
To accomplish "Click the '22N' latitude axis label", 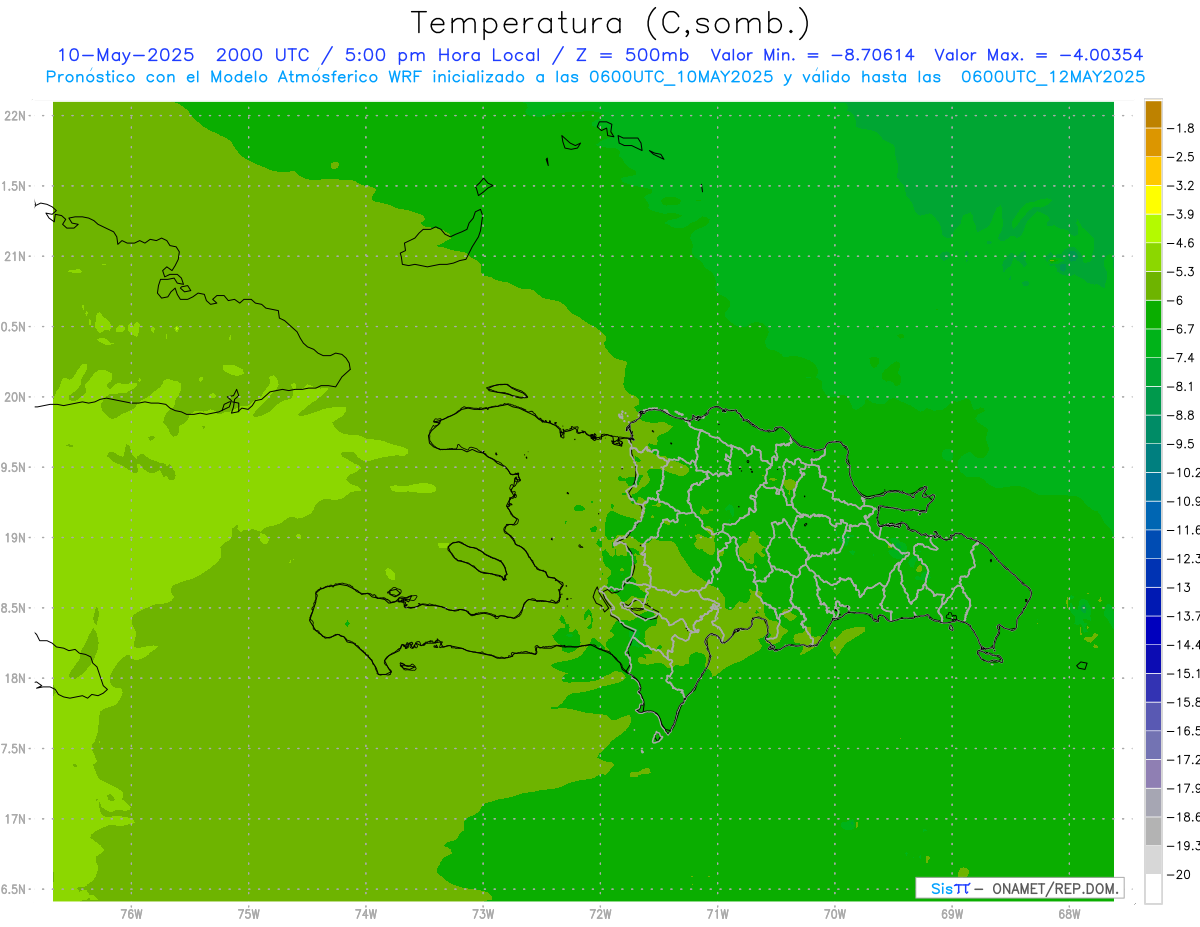I will 17,116.
